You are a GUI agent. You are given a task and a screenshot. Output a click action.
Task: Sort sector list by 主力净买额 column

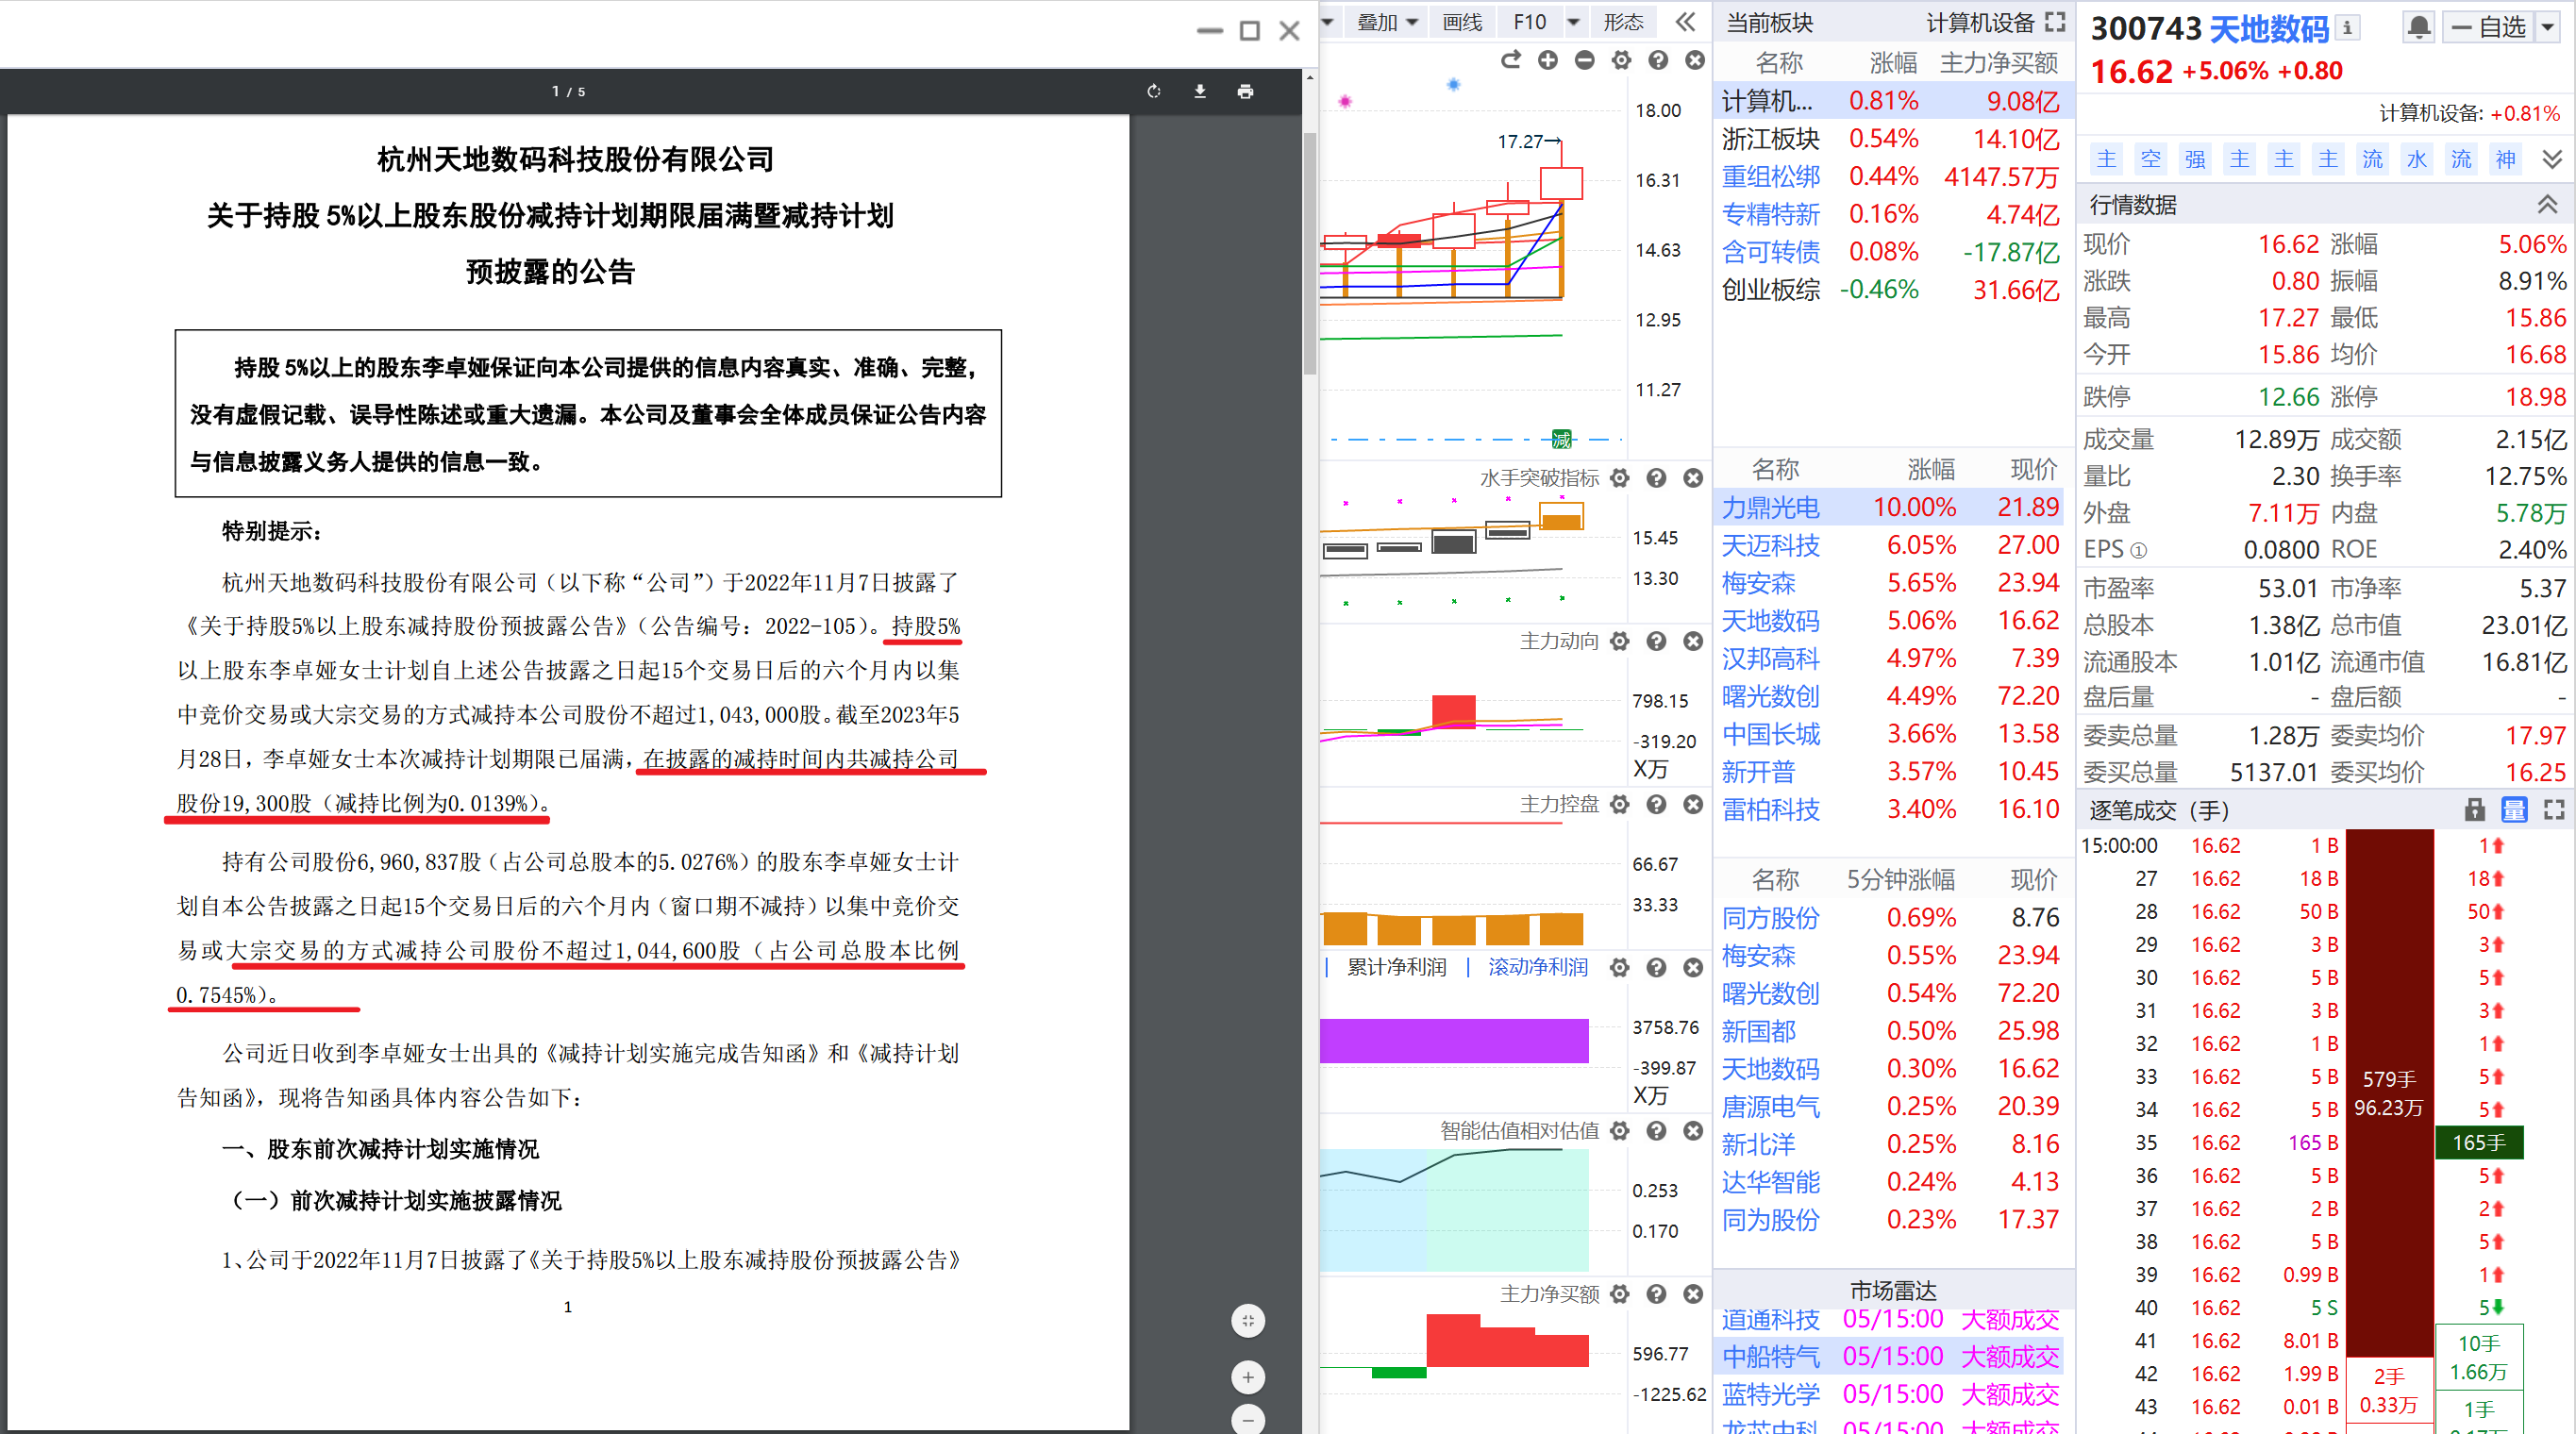coord(1999,63)
